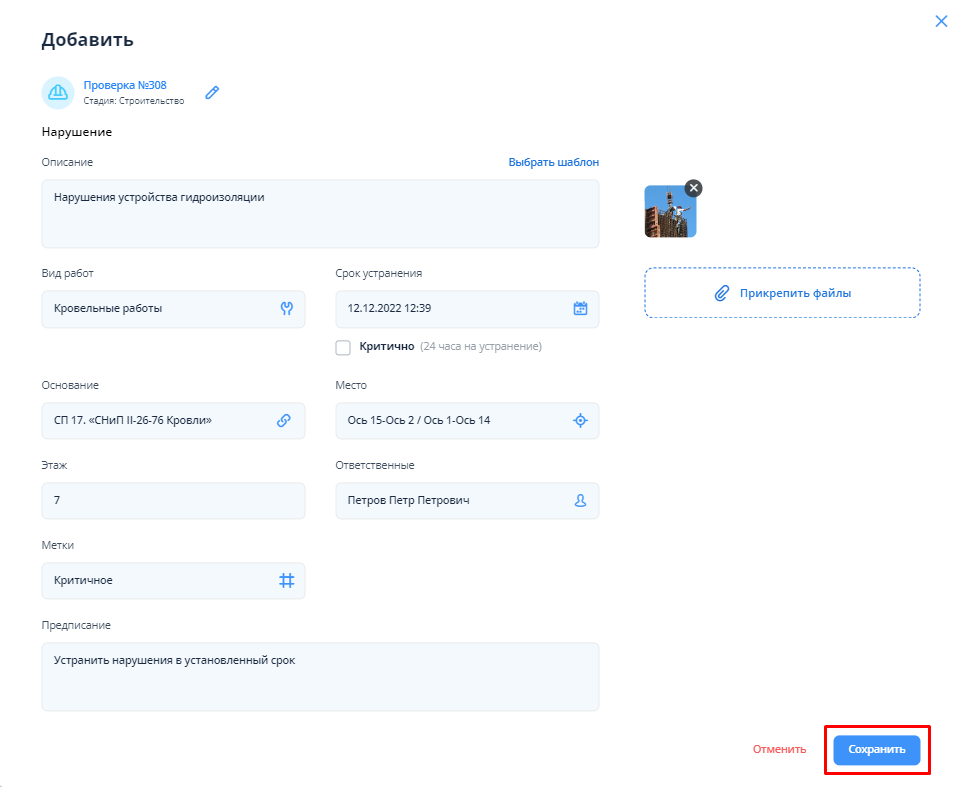960x787 pixels.
Task: Click the person icon in Ответственные field
Action: [580, 501]
